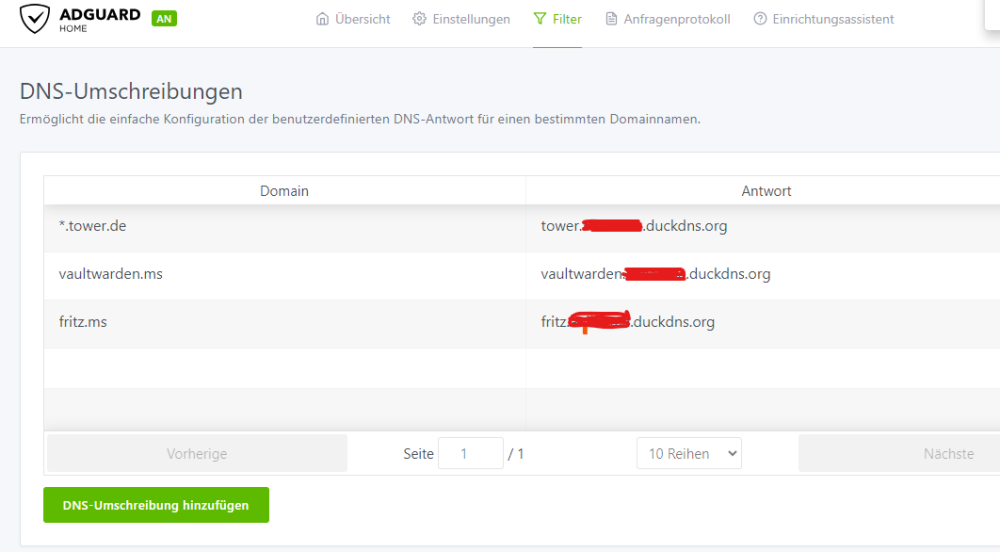The height and width of the screenshot is (552, 1000).
Task: Click the tower duckdns.org answer cell
Action: 763,226
